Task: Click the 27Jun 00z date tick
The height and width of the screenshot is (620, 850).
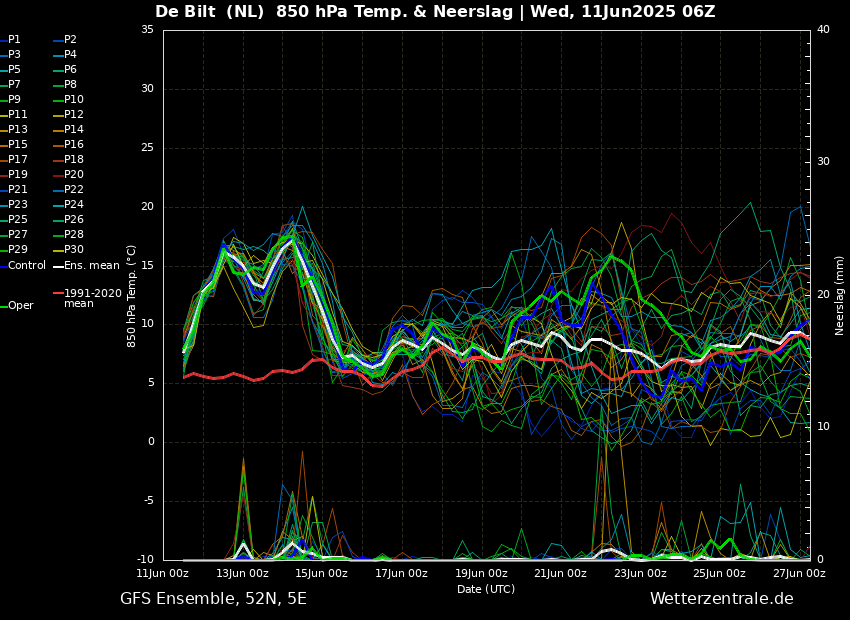Action: click(800, 573)
